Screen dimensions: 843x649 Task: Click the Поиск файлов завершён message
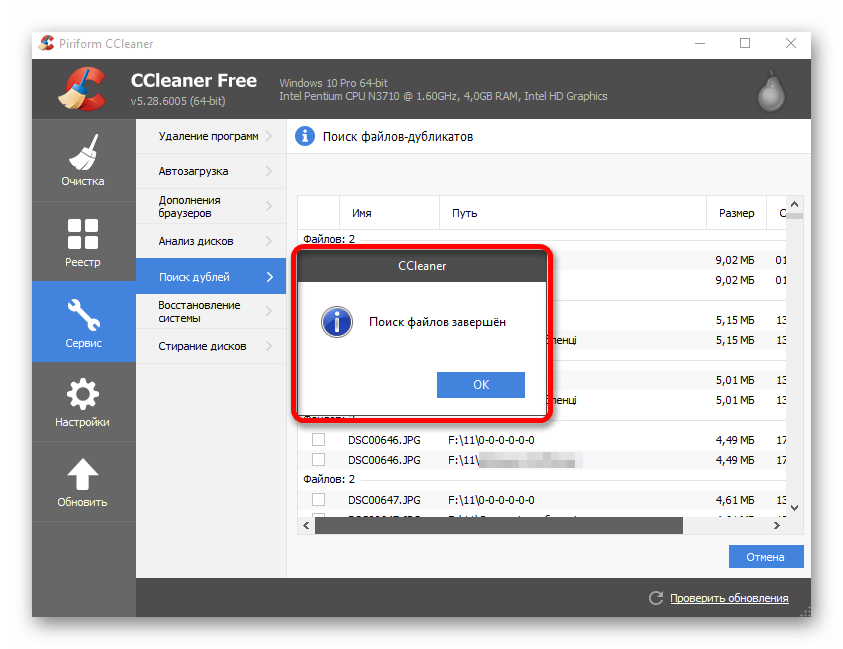point(437,322)
